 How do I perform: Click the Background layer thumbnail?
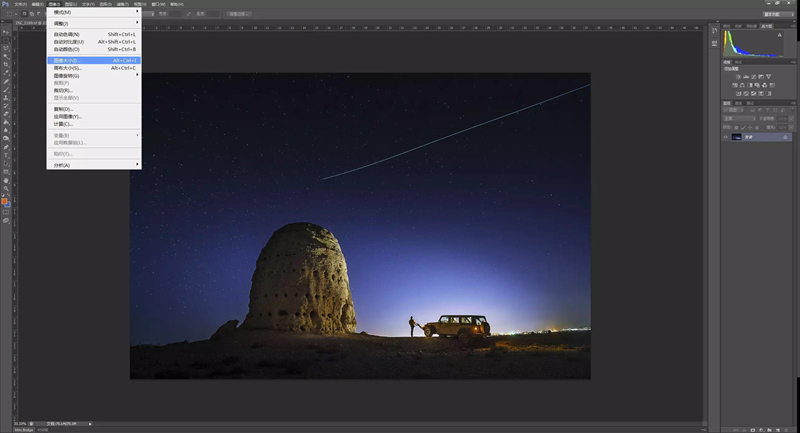click(x=737, y=137)
